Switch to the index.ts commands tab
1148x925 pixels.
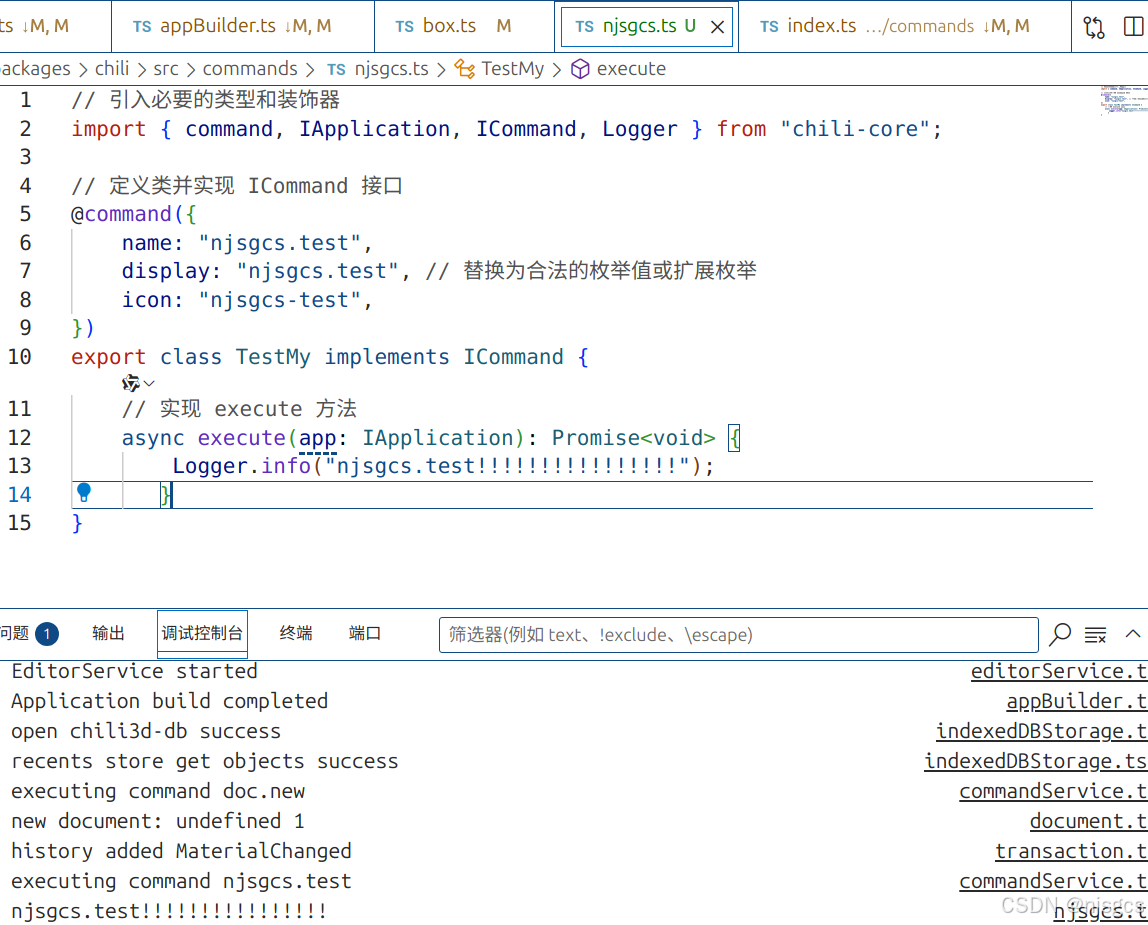click(x=905, y=26)
